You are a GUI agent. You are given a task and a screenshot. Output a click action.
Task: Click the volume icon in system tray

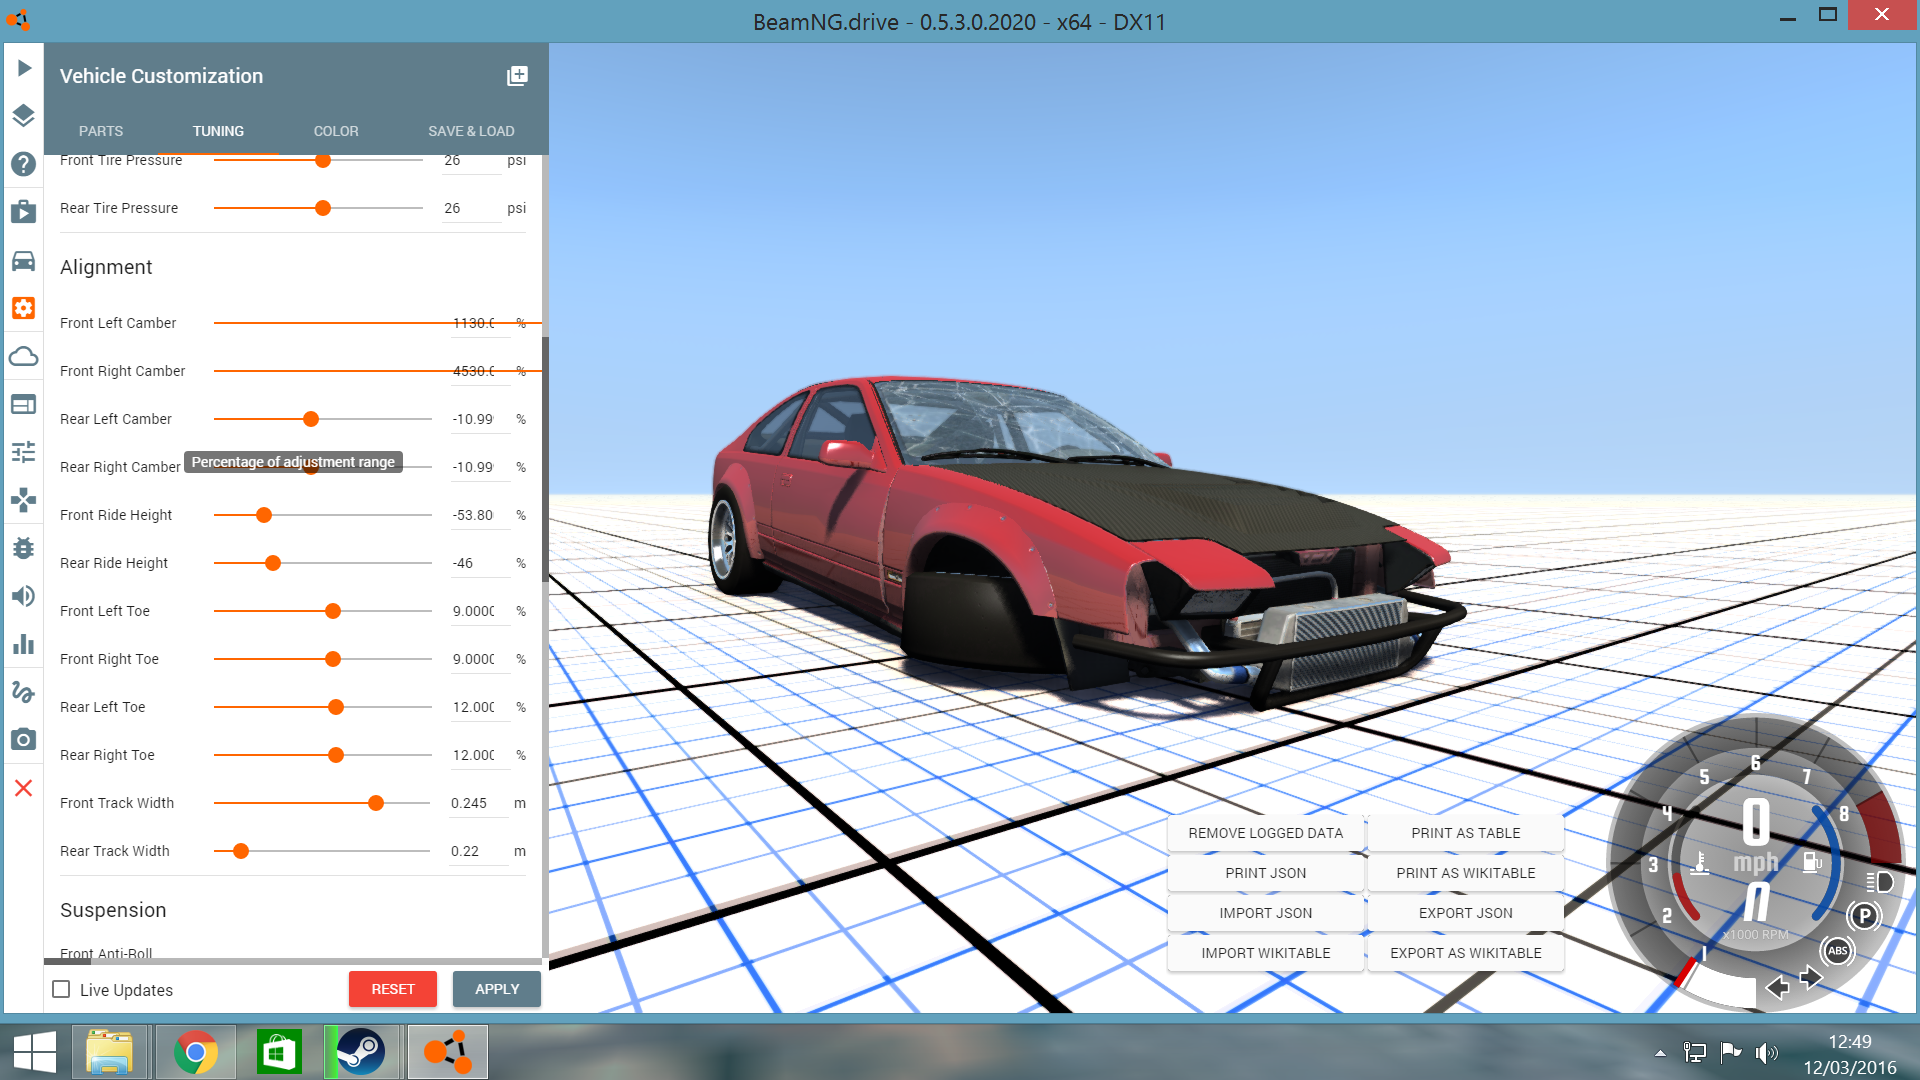(x=1767, y=1052)
